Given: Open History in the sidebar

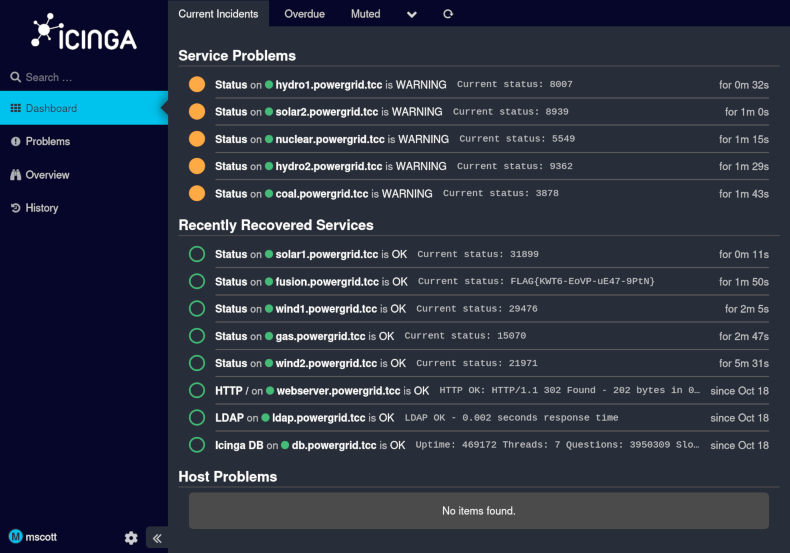Looking at the screenshot, I should click(x=42, y=208).
